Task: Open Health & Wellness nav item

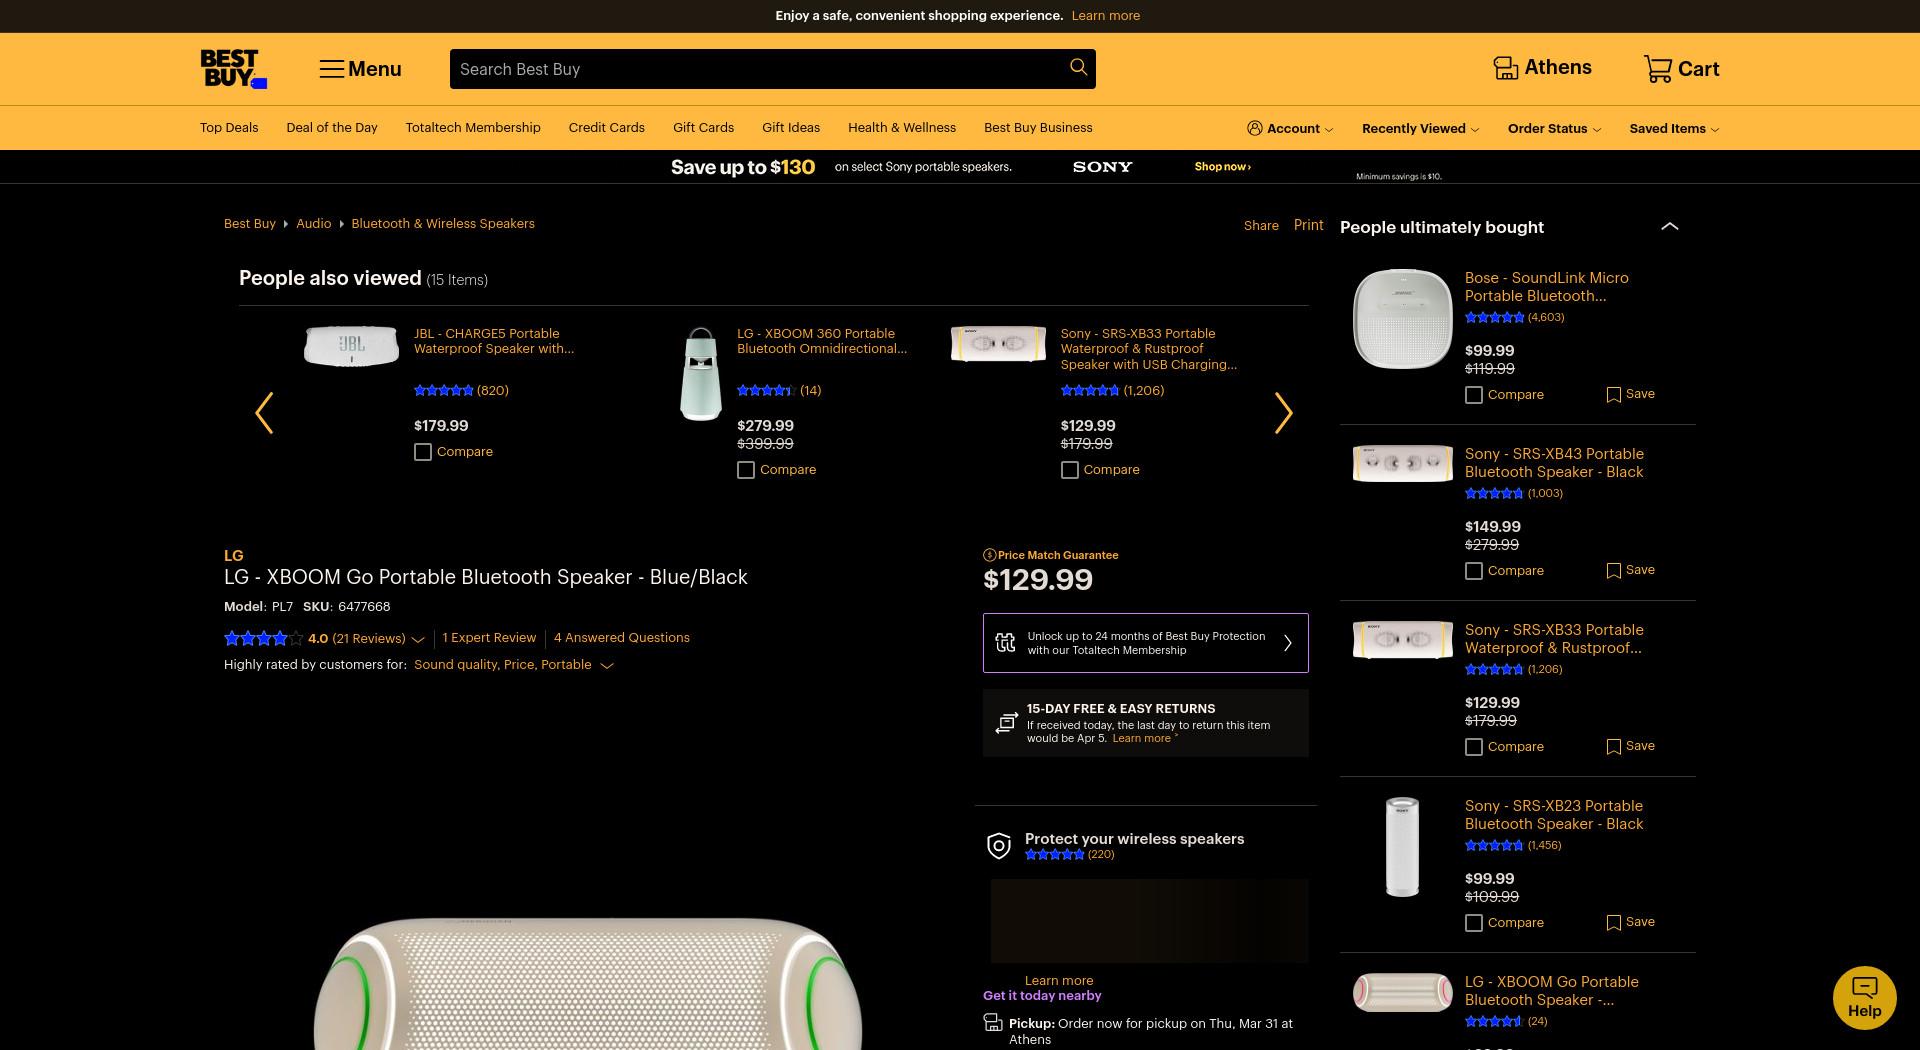Action: click(x=902, y=127)
